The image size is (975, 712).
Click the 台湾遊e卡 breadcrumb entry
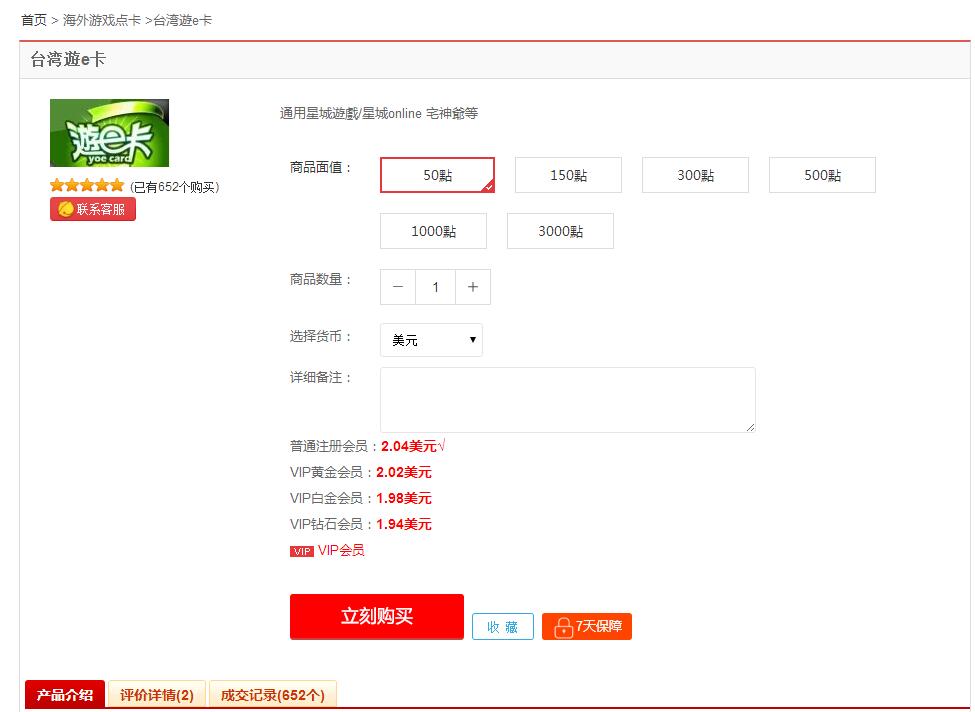[183, 21]
